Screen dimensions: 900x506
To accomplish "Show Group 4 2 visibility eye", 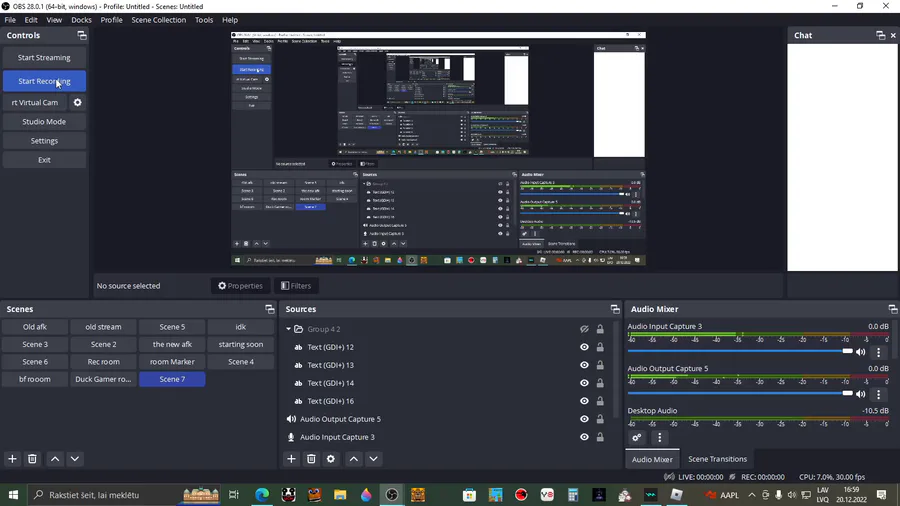I will coord(584,329).
